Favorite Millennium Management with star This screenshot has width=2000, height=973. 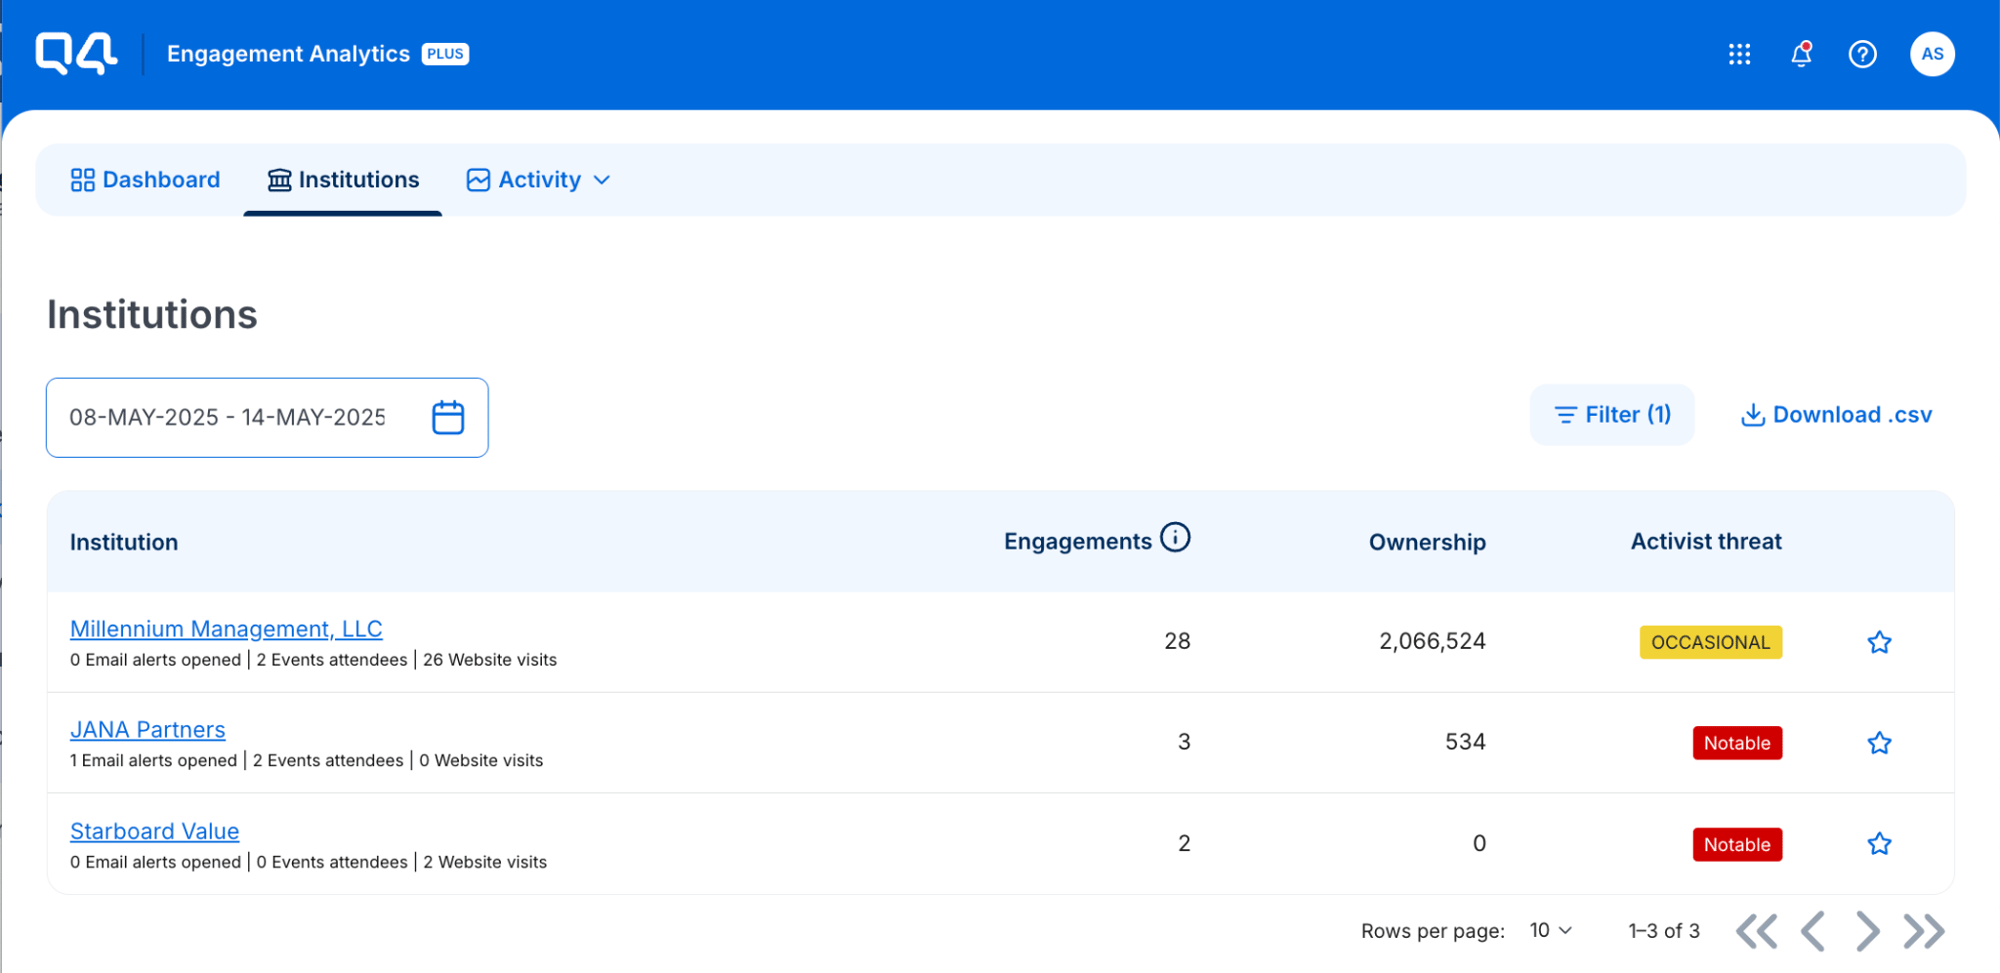click(1879, 642)
